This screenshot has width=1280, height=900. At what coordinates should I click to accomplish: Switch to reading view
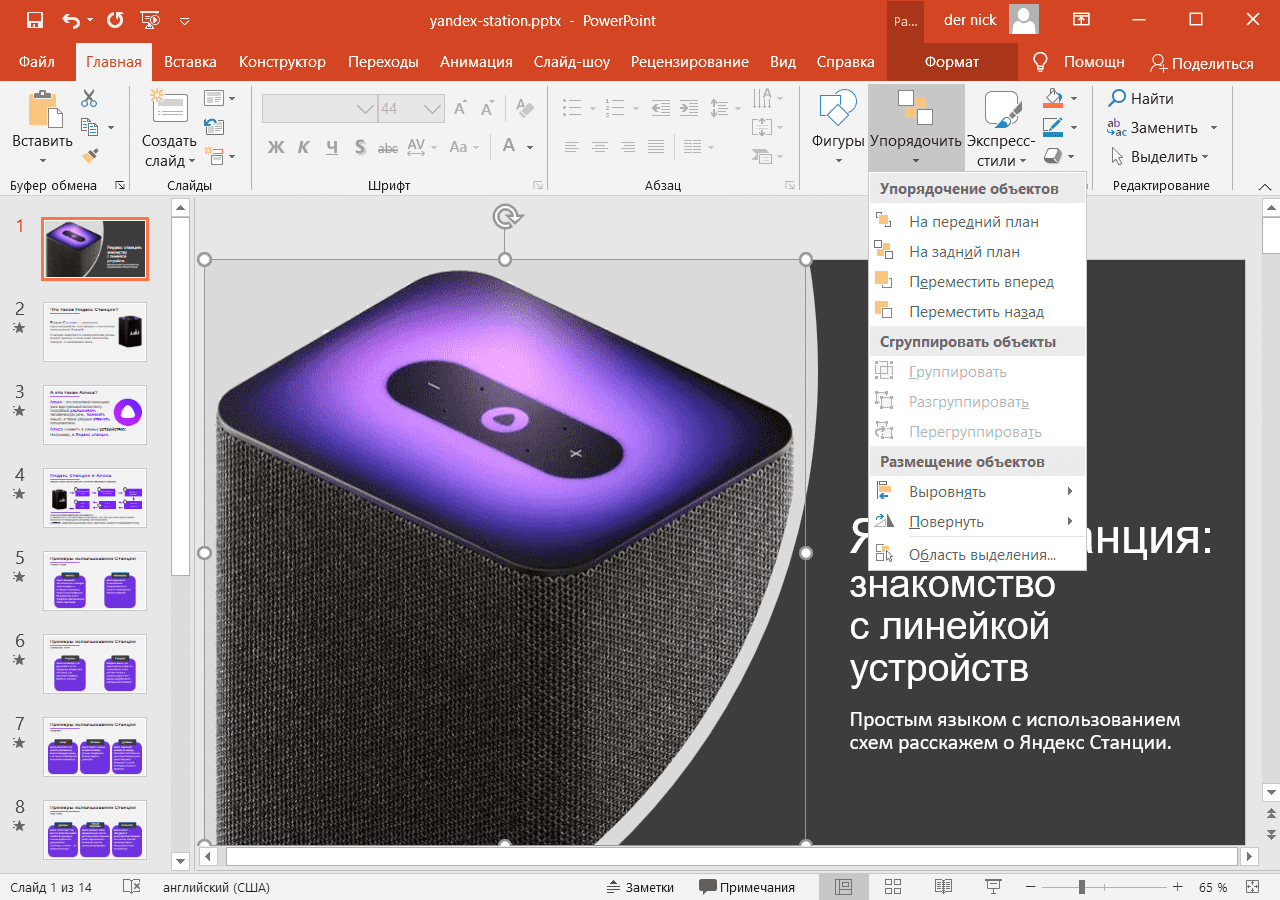pos(943,887)
